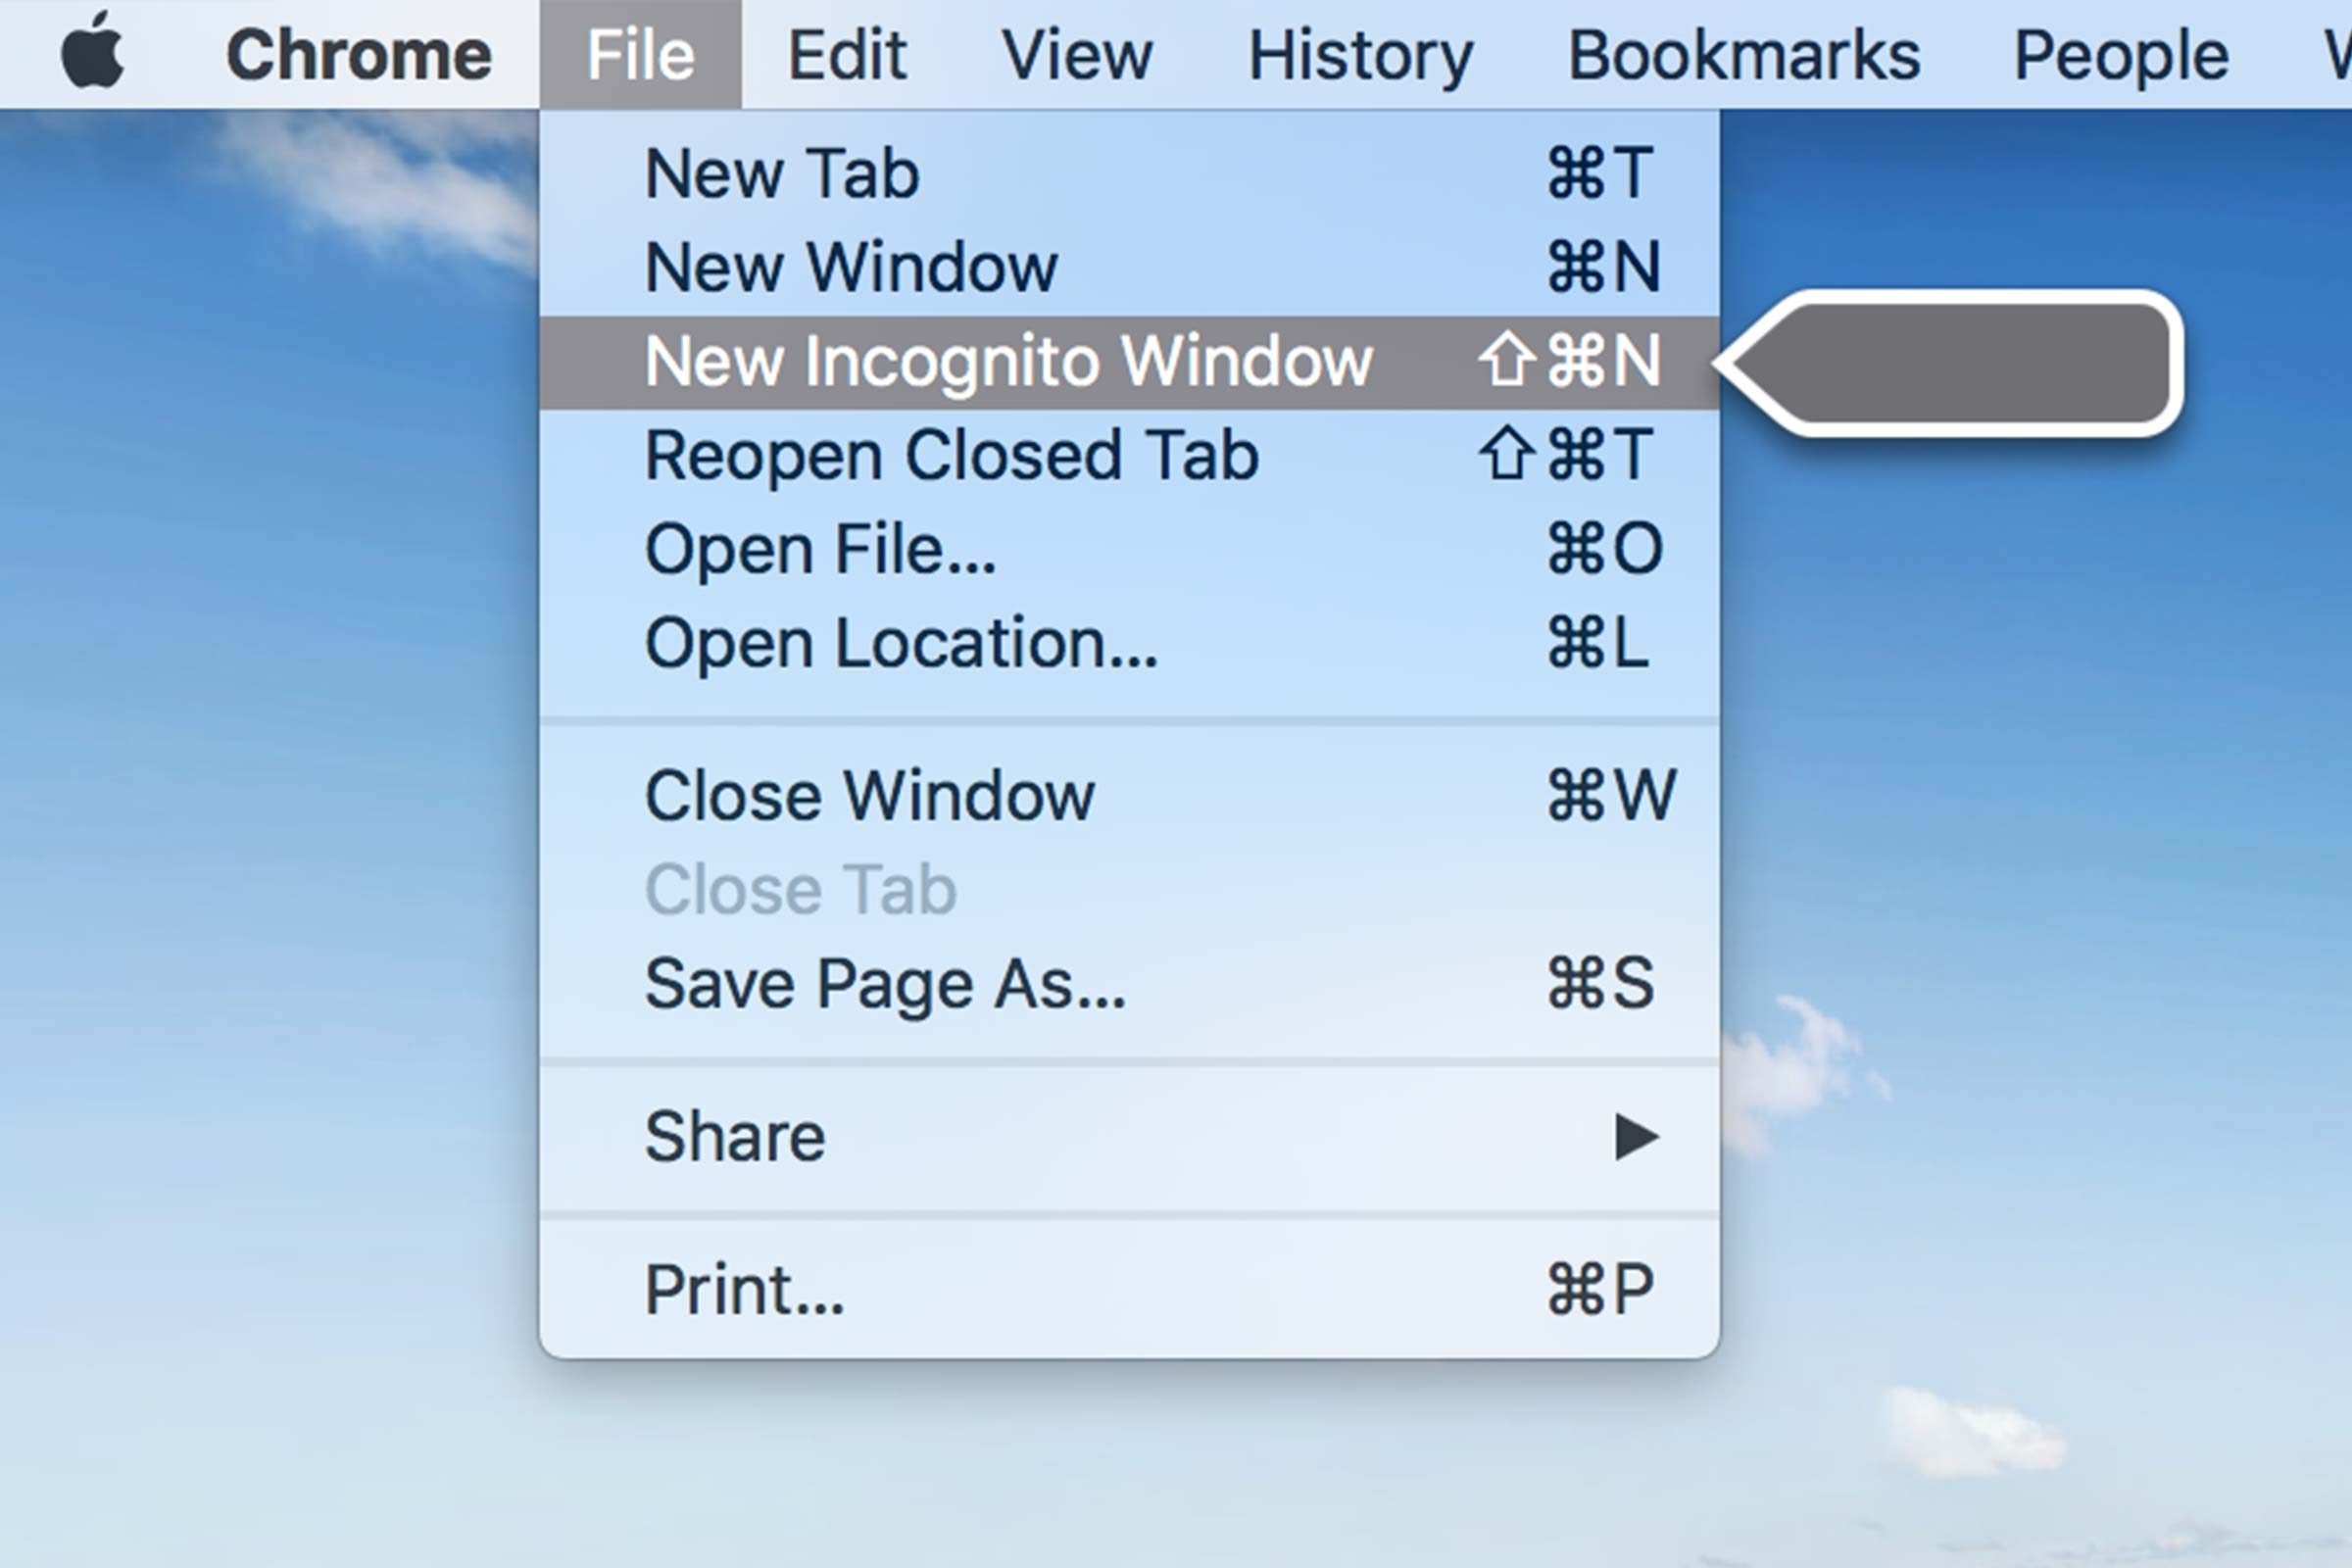Select Reopen Closed Tab

(1130, 456)
